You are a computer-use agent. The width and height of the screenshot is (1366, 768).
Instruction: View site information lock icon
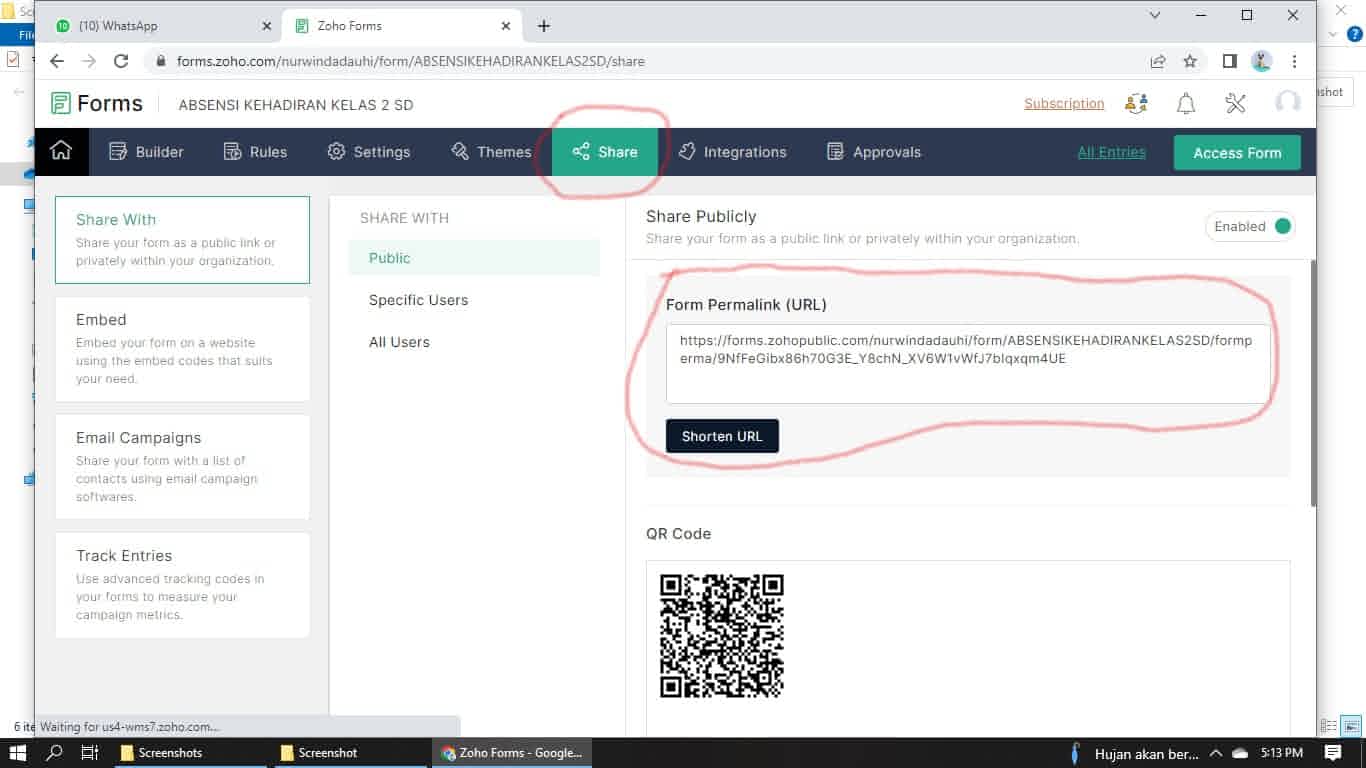click(x=160, y=61)
